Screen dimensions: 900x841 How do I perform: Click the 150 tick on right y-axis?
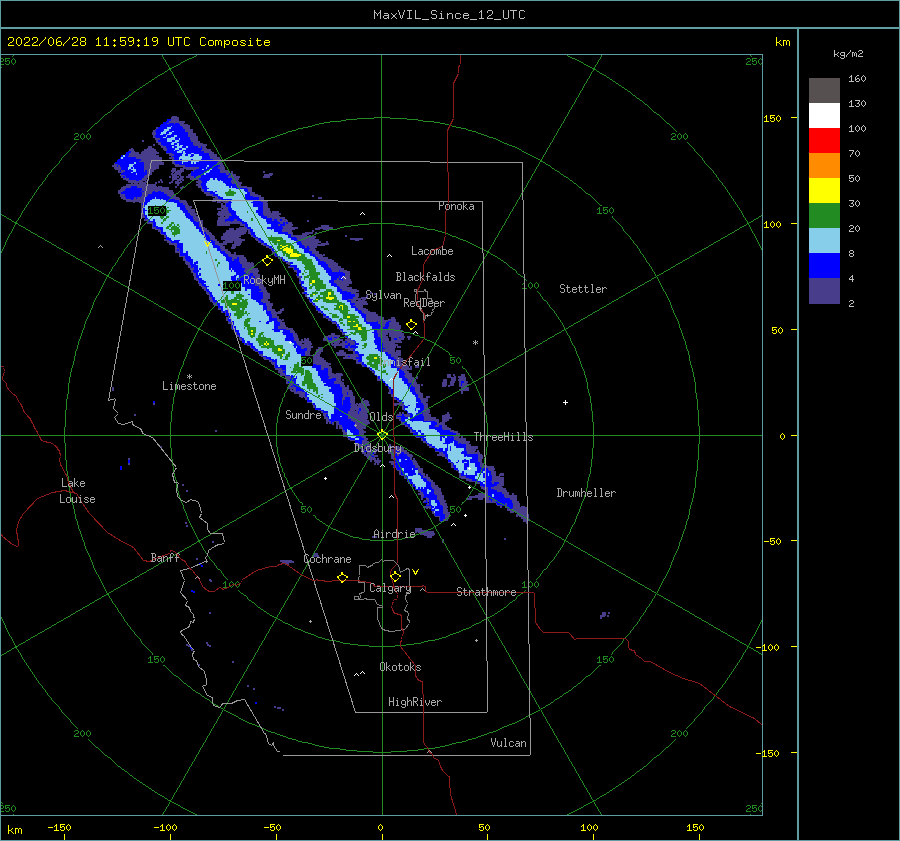(x=772, y=118)
